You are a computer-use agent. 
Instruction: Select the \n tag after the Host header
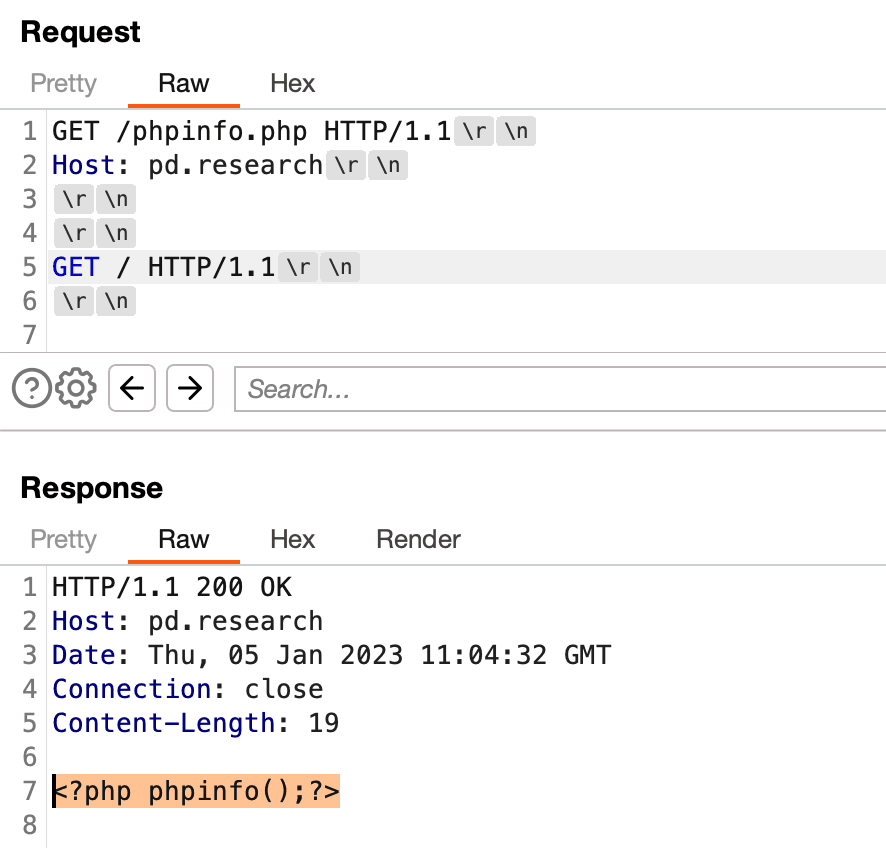pos(387,165)
